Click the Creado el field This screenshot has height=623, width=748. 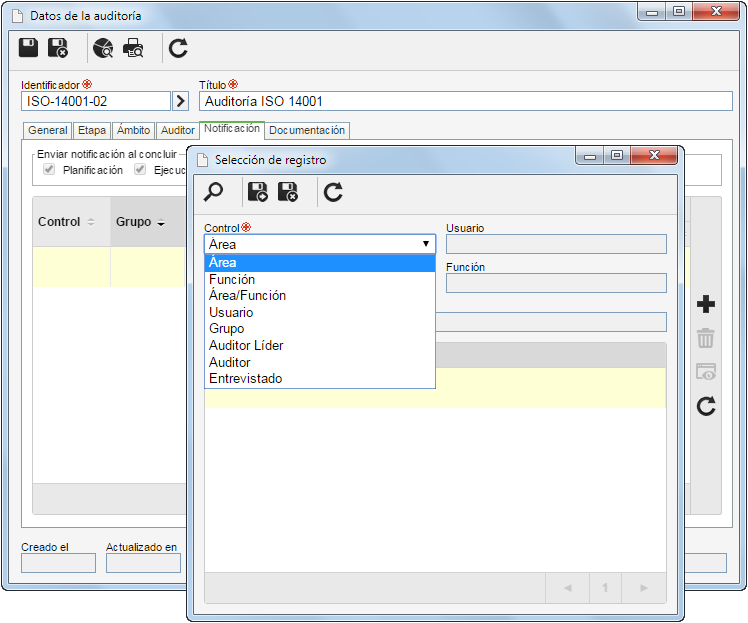[x=58, y=563]
